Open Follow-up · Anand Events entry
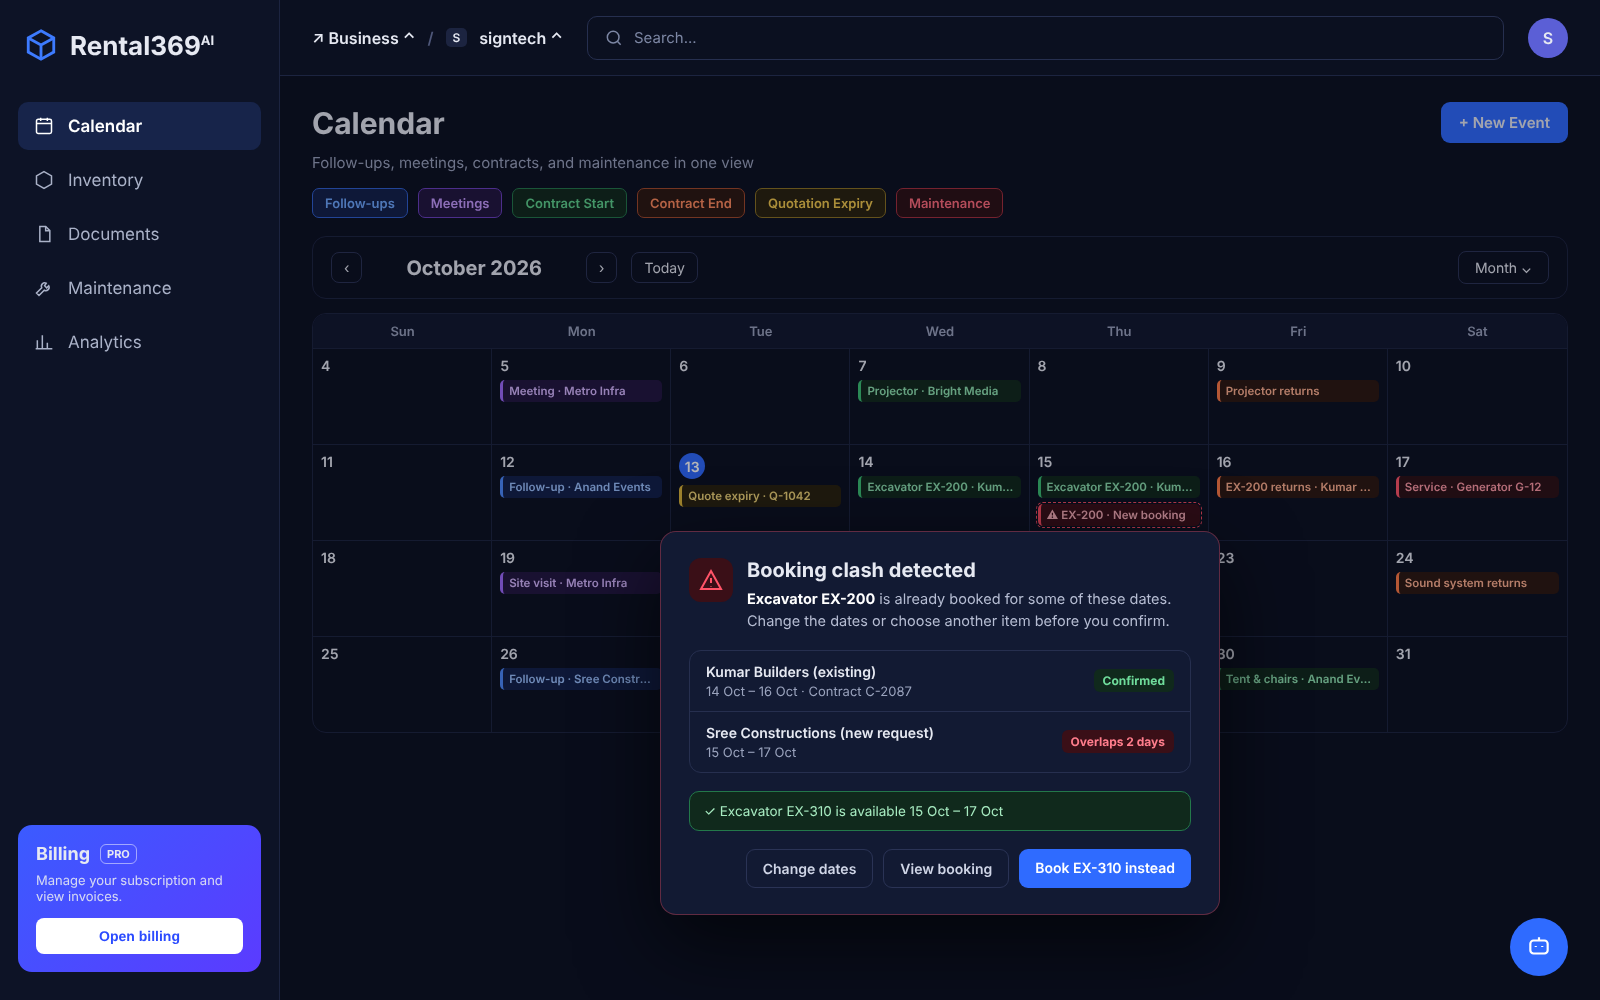 (x=581, y=487)
